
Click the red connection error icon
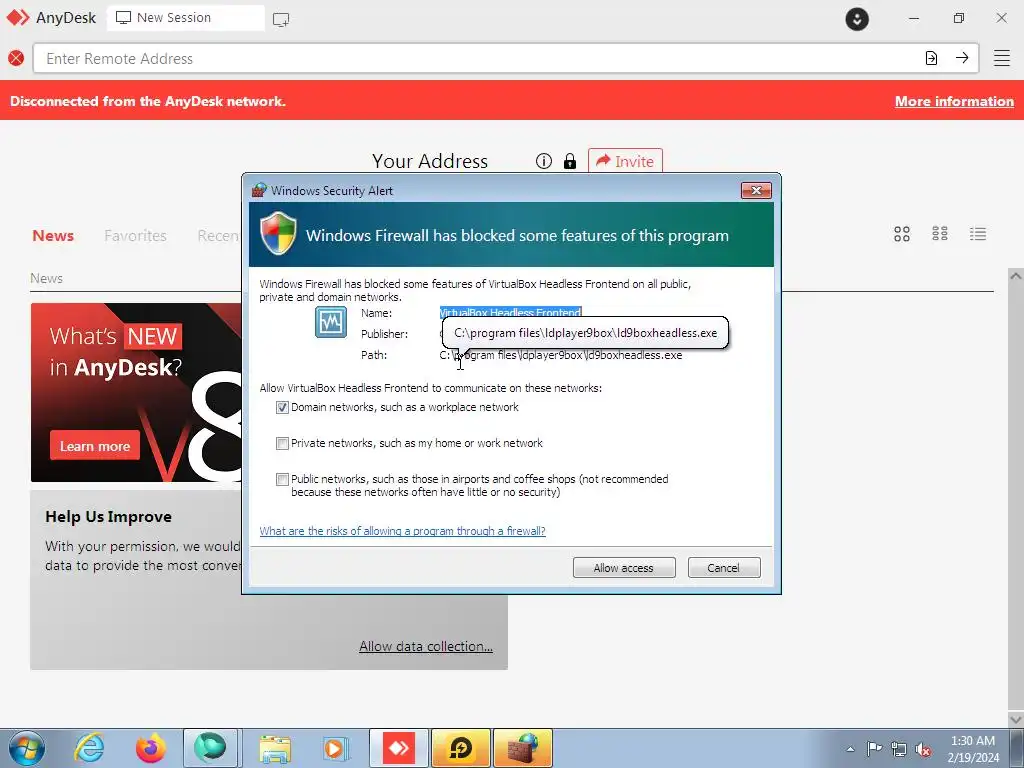click(x=16, y=58)
